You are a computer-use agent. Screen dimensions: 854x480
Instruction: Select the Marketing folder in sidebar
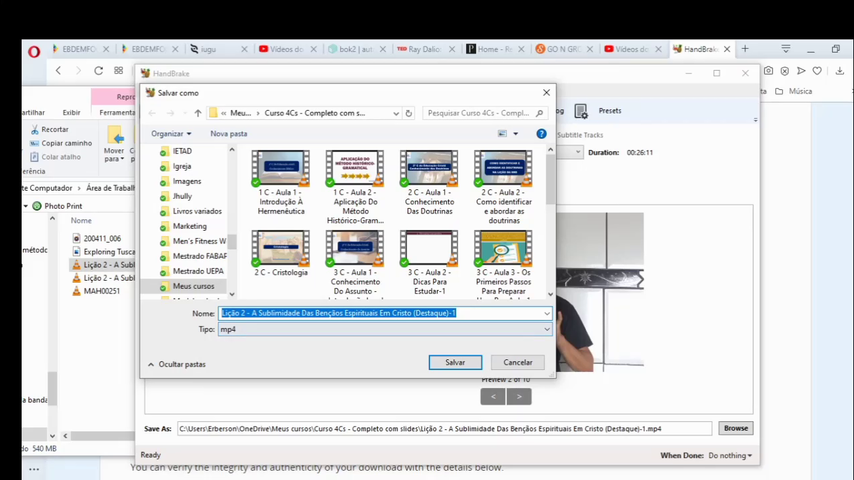(x=190, y=226)
